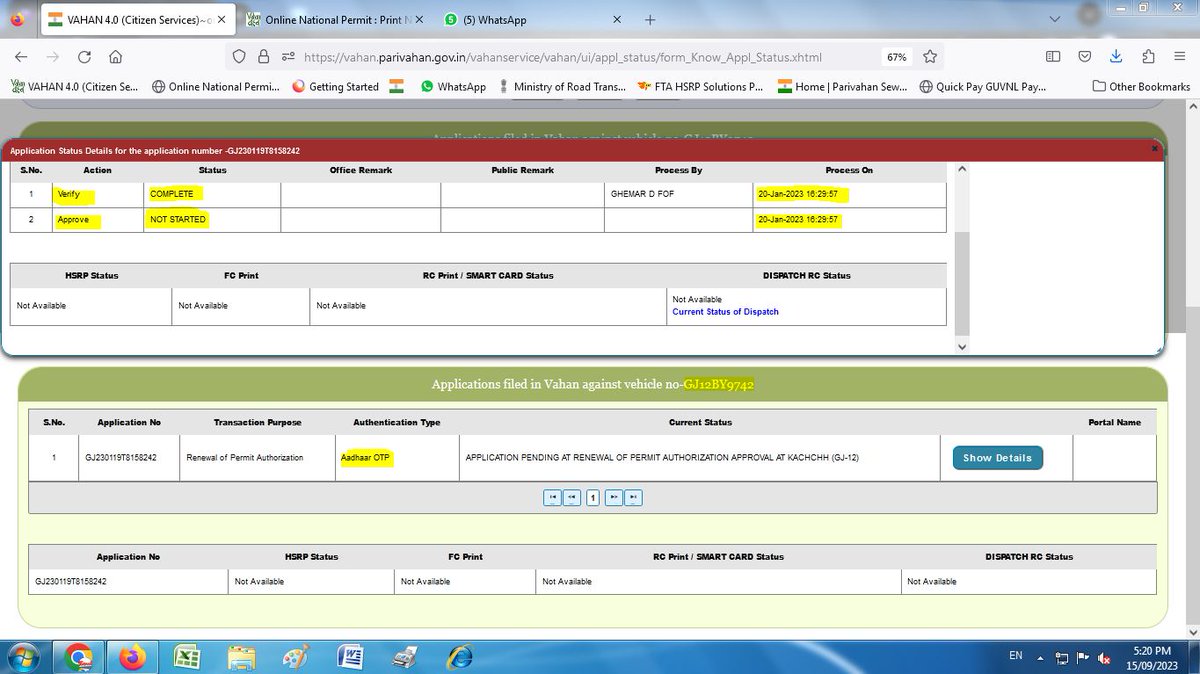This screenshot has width=1200, height=674.
Task: Open Getting Started bookmark
Action: pos(335,87)
